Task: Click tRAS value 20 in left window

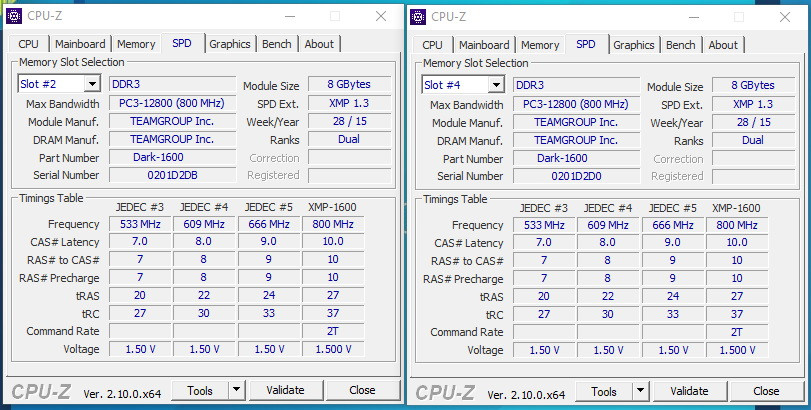Action: (x=140, y=295)
